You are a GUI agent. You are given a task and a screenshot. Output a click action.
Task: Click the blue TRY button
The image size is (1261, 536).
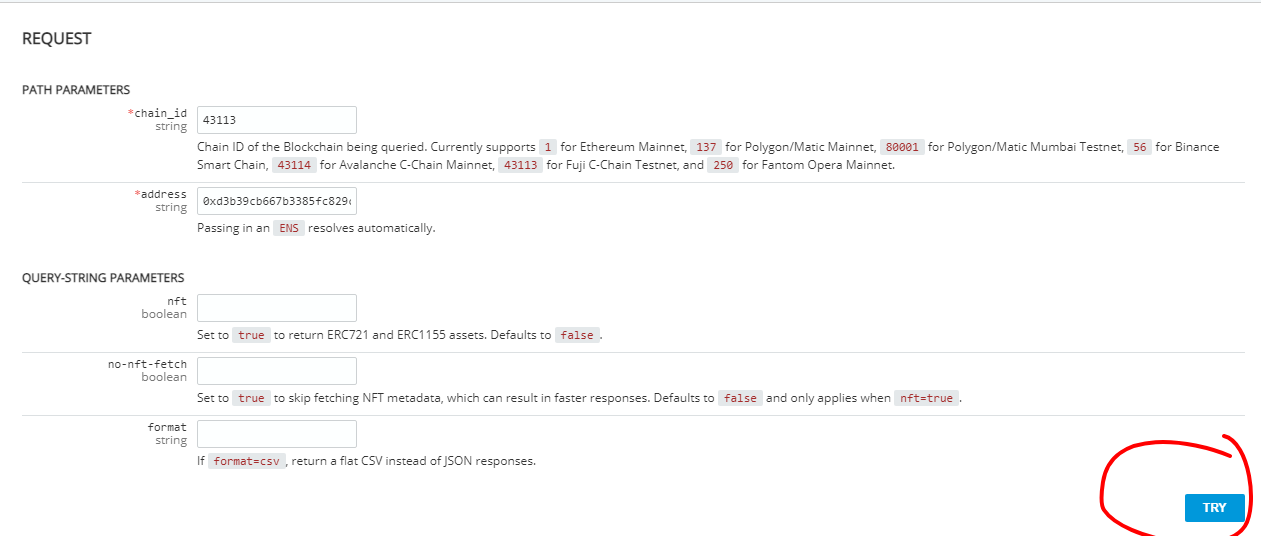click(1214, 508)
